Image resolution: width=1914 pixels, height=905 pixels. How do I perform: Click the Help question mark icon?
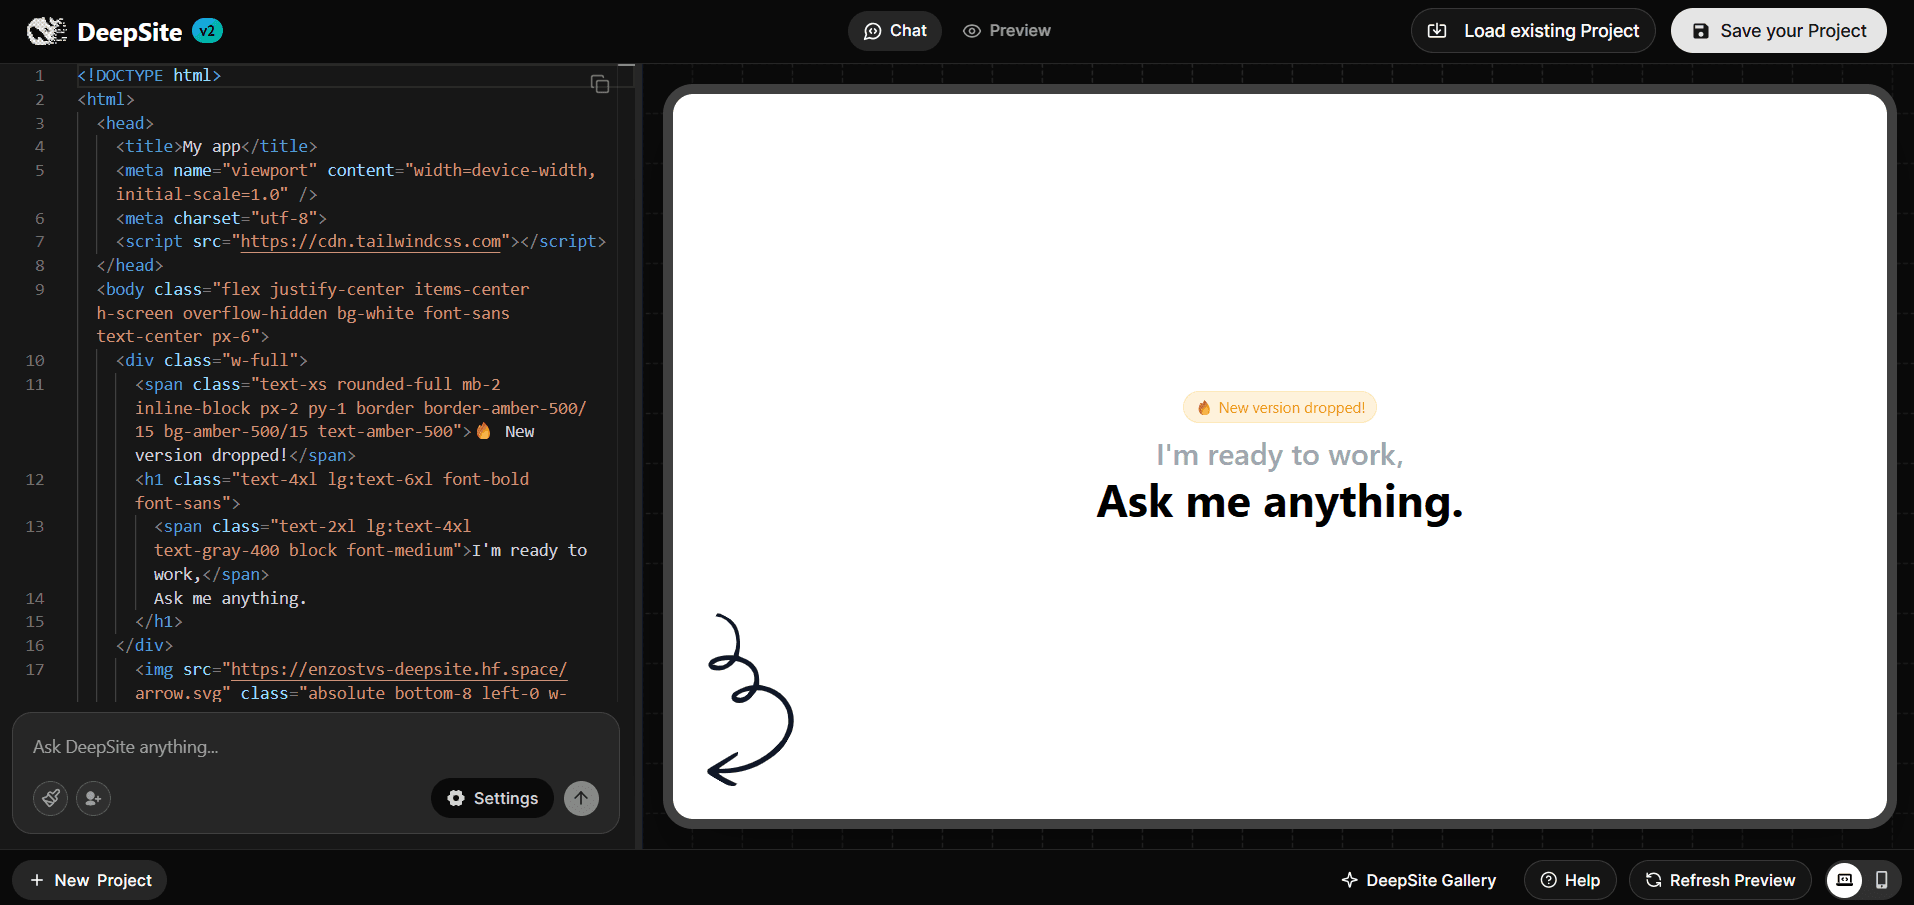(1548, 880)
